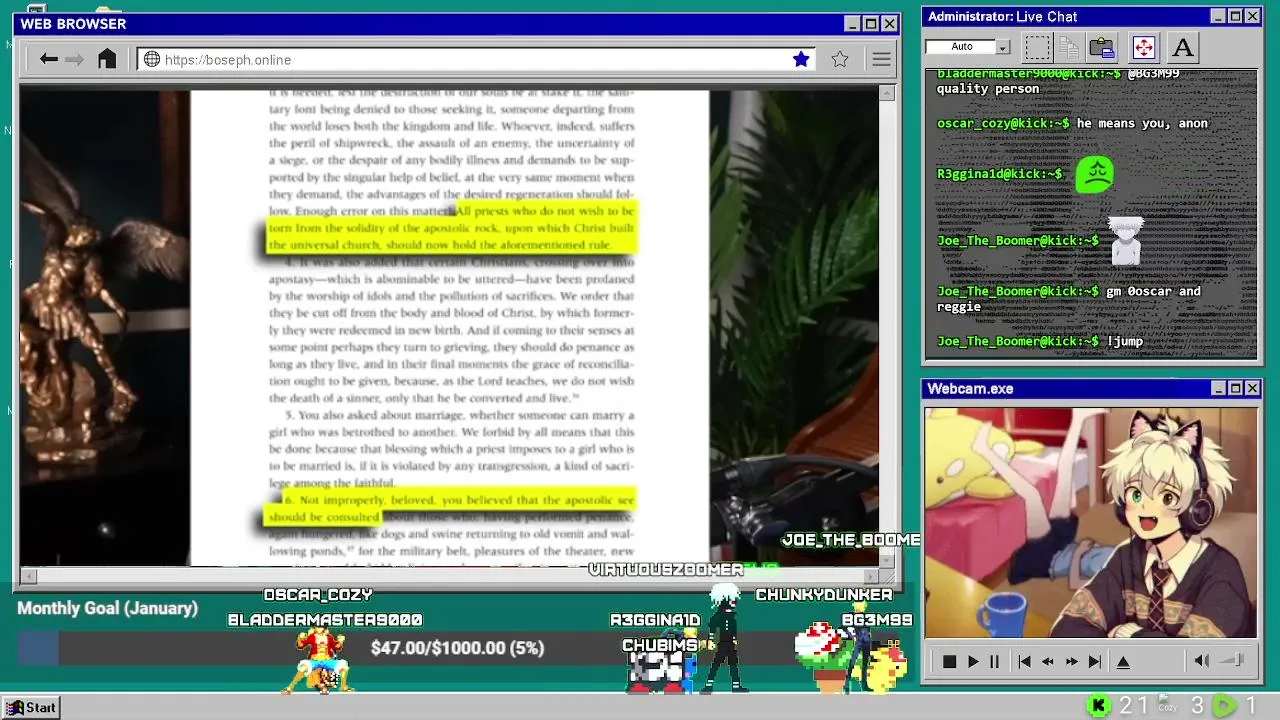1280x720 pixels.
Task: Click the CHUNKYDUNKER avatar name label
Action: pos(824,595)
